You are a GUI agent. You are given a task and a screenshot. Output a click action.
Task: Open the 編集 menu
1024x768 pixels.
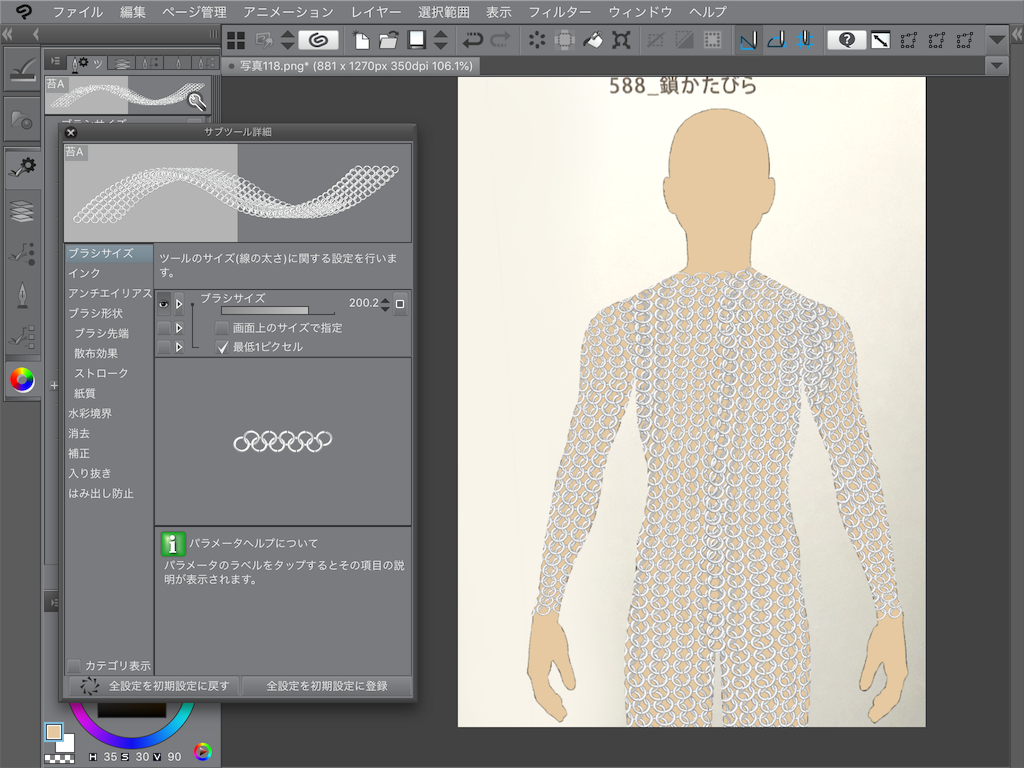tap(133, 12)
